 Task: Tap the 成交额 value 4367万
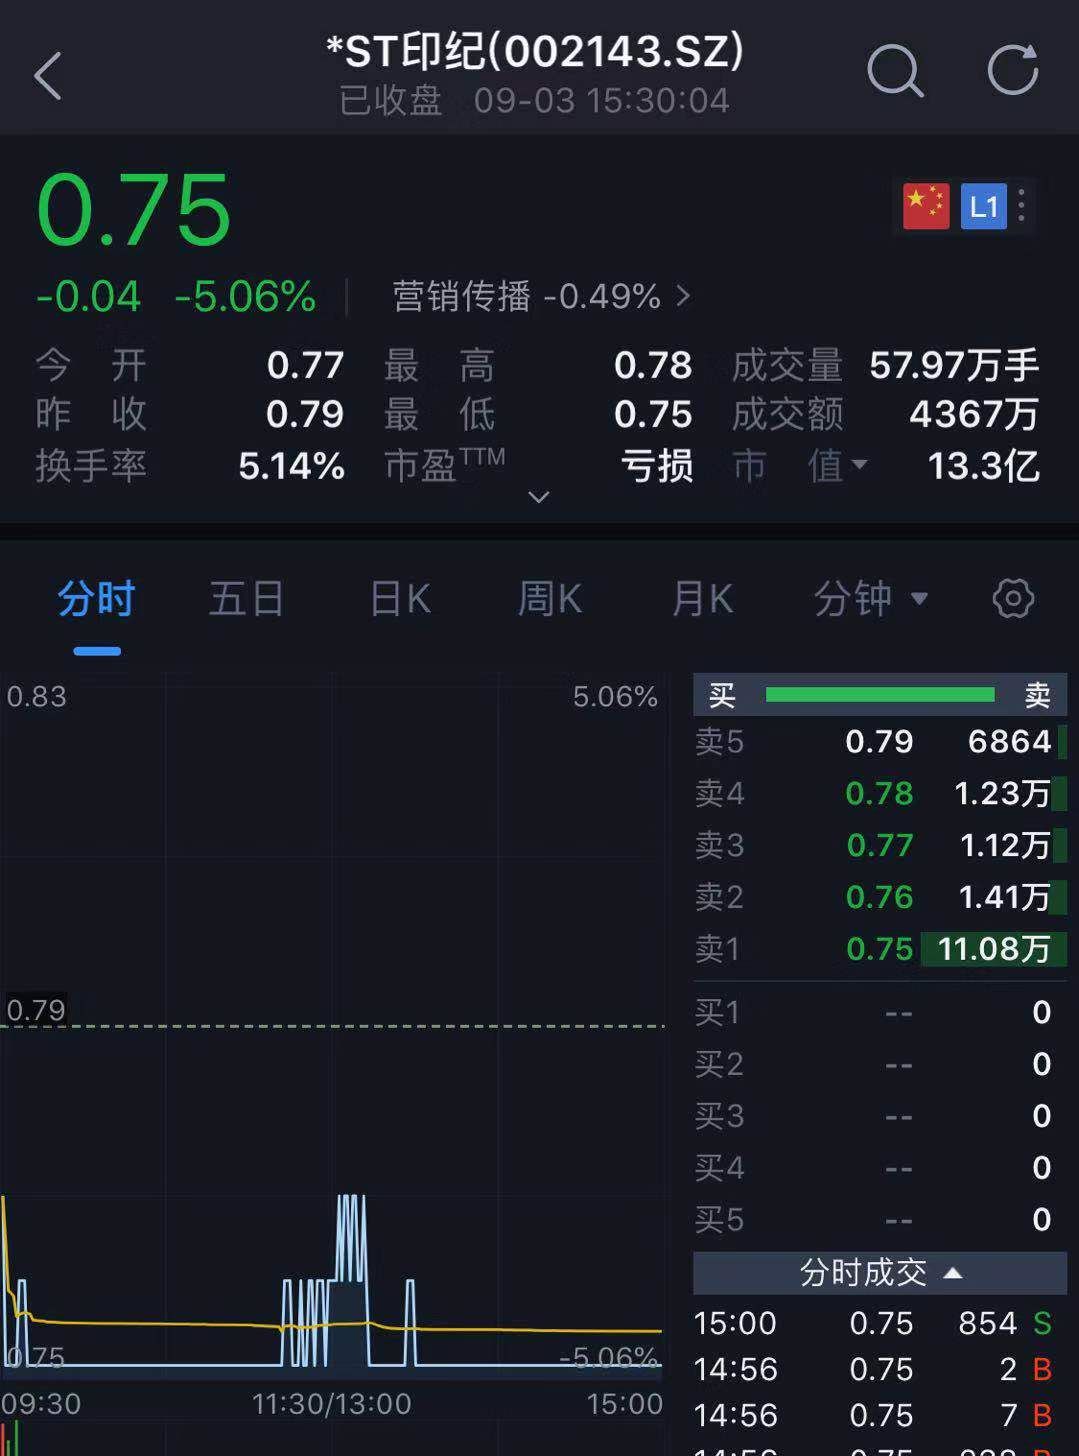point(974,414)
